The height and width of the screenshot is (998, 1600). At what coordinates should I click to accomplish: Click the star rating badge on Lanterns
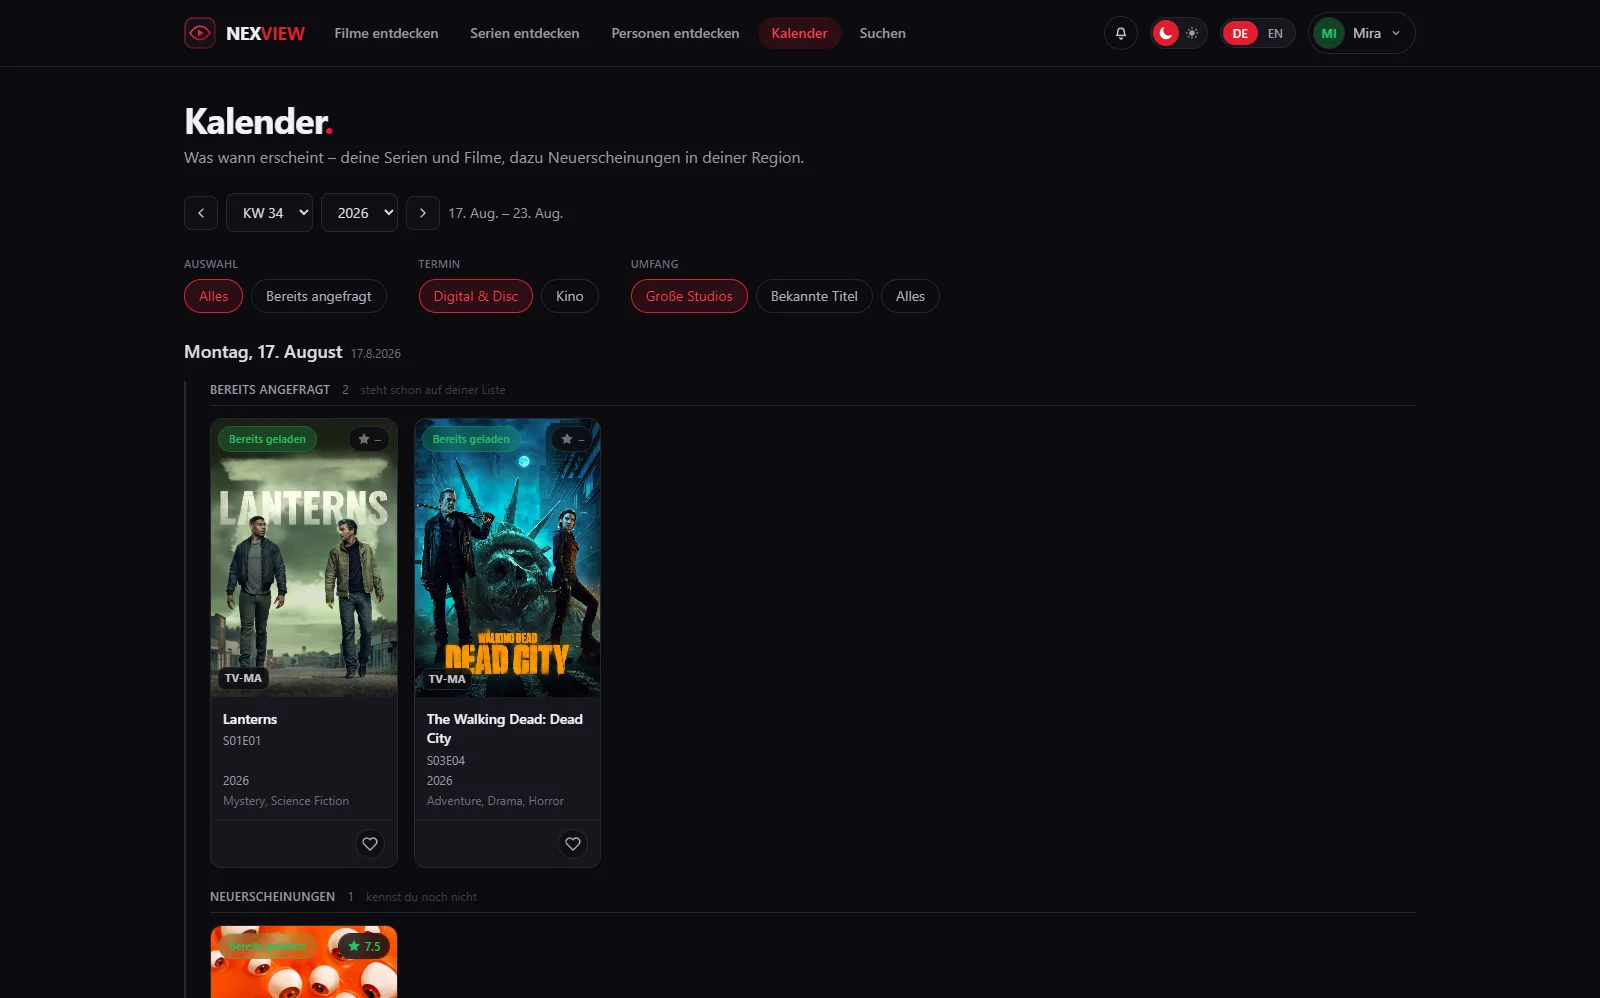click(x=369, y=439)
